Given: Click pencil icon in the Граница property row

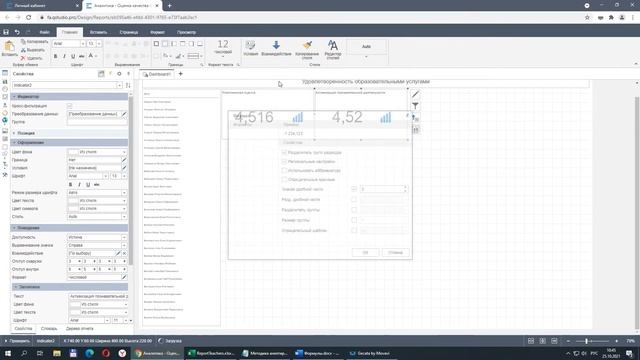Looking at the screenshot, I should [124, 160].
